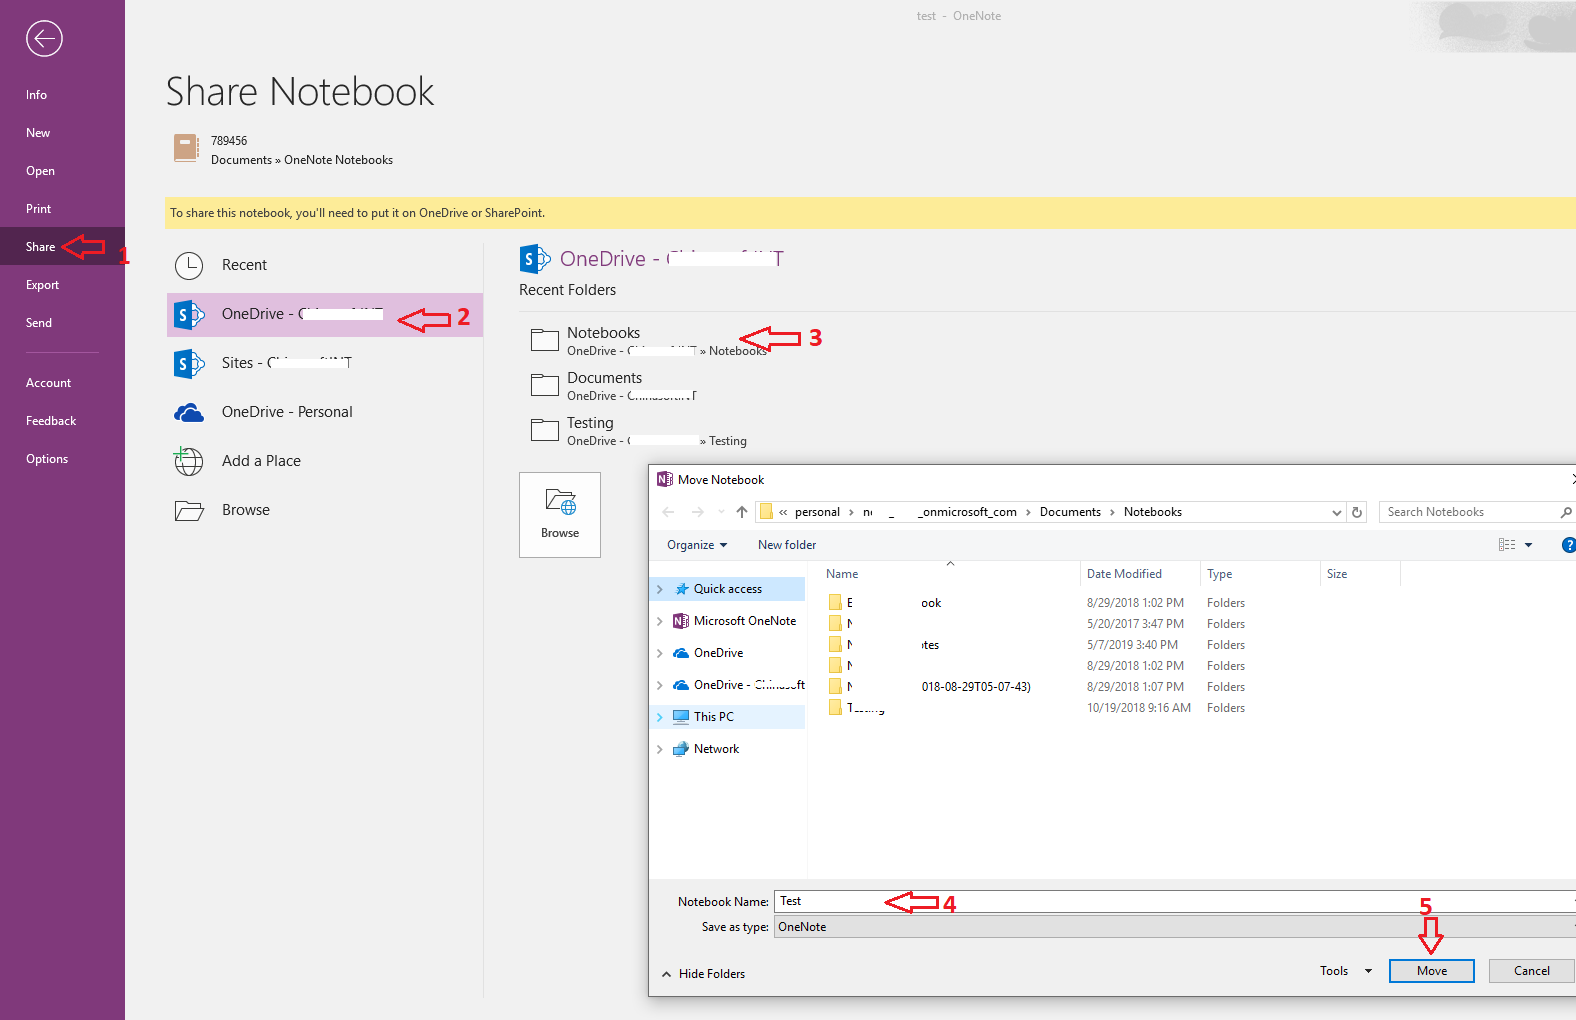Screen dimensions: 1576x1020
Task: Expand the address bar history dropdown
Action: point(1337,512)
